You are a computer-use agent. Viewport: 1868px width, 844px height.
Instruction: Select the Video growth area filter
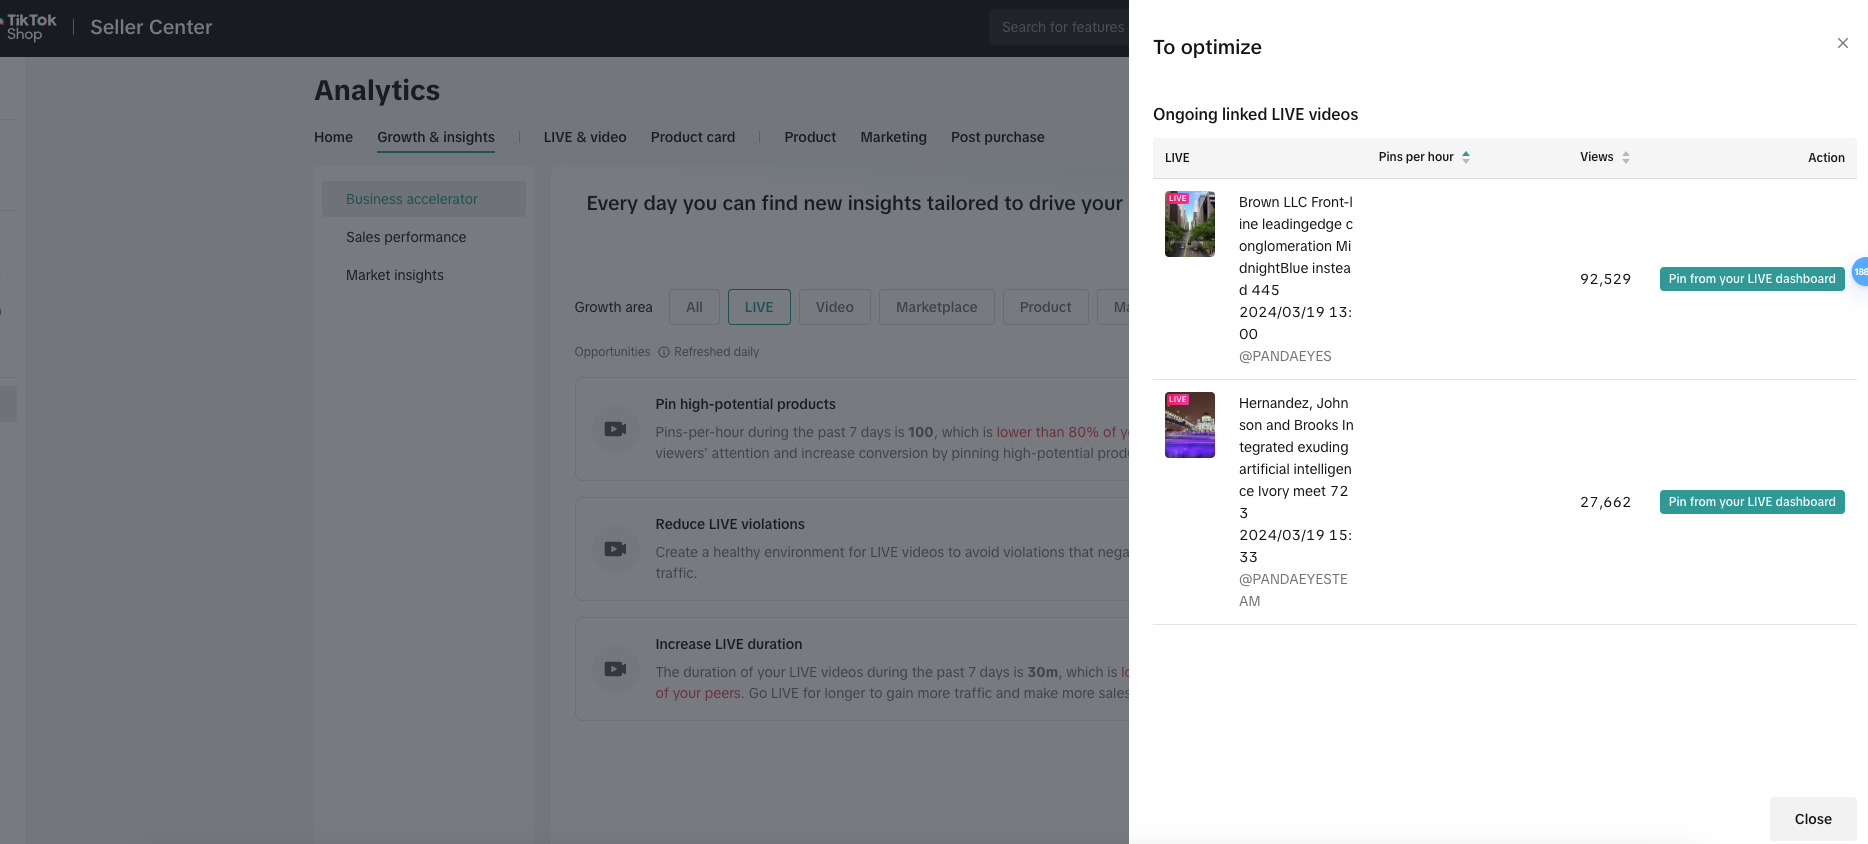pos(834,307)
